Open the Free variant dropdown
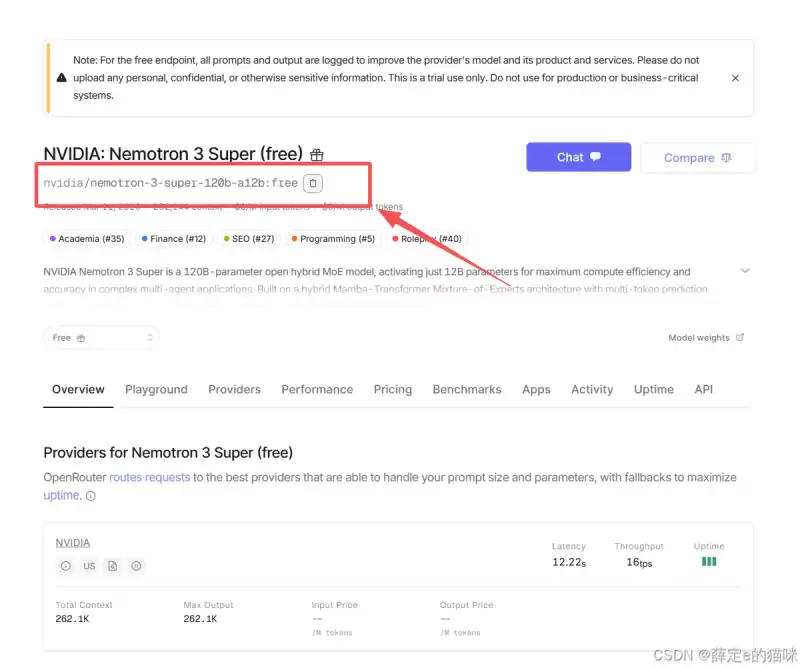 [101, 338]
